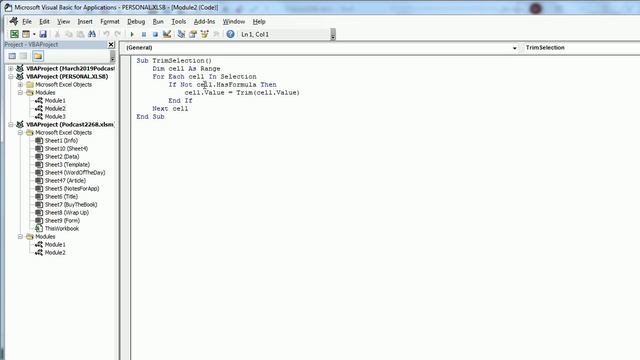Image resolution: width=640 pixels, height=360 pixels.
Task: Collapse Microsoft Excel Objects under Podcast2268.xlsm
Action: tap(20, 133)
